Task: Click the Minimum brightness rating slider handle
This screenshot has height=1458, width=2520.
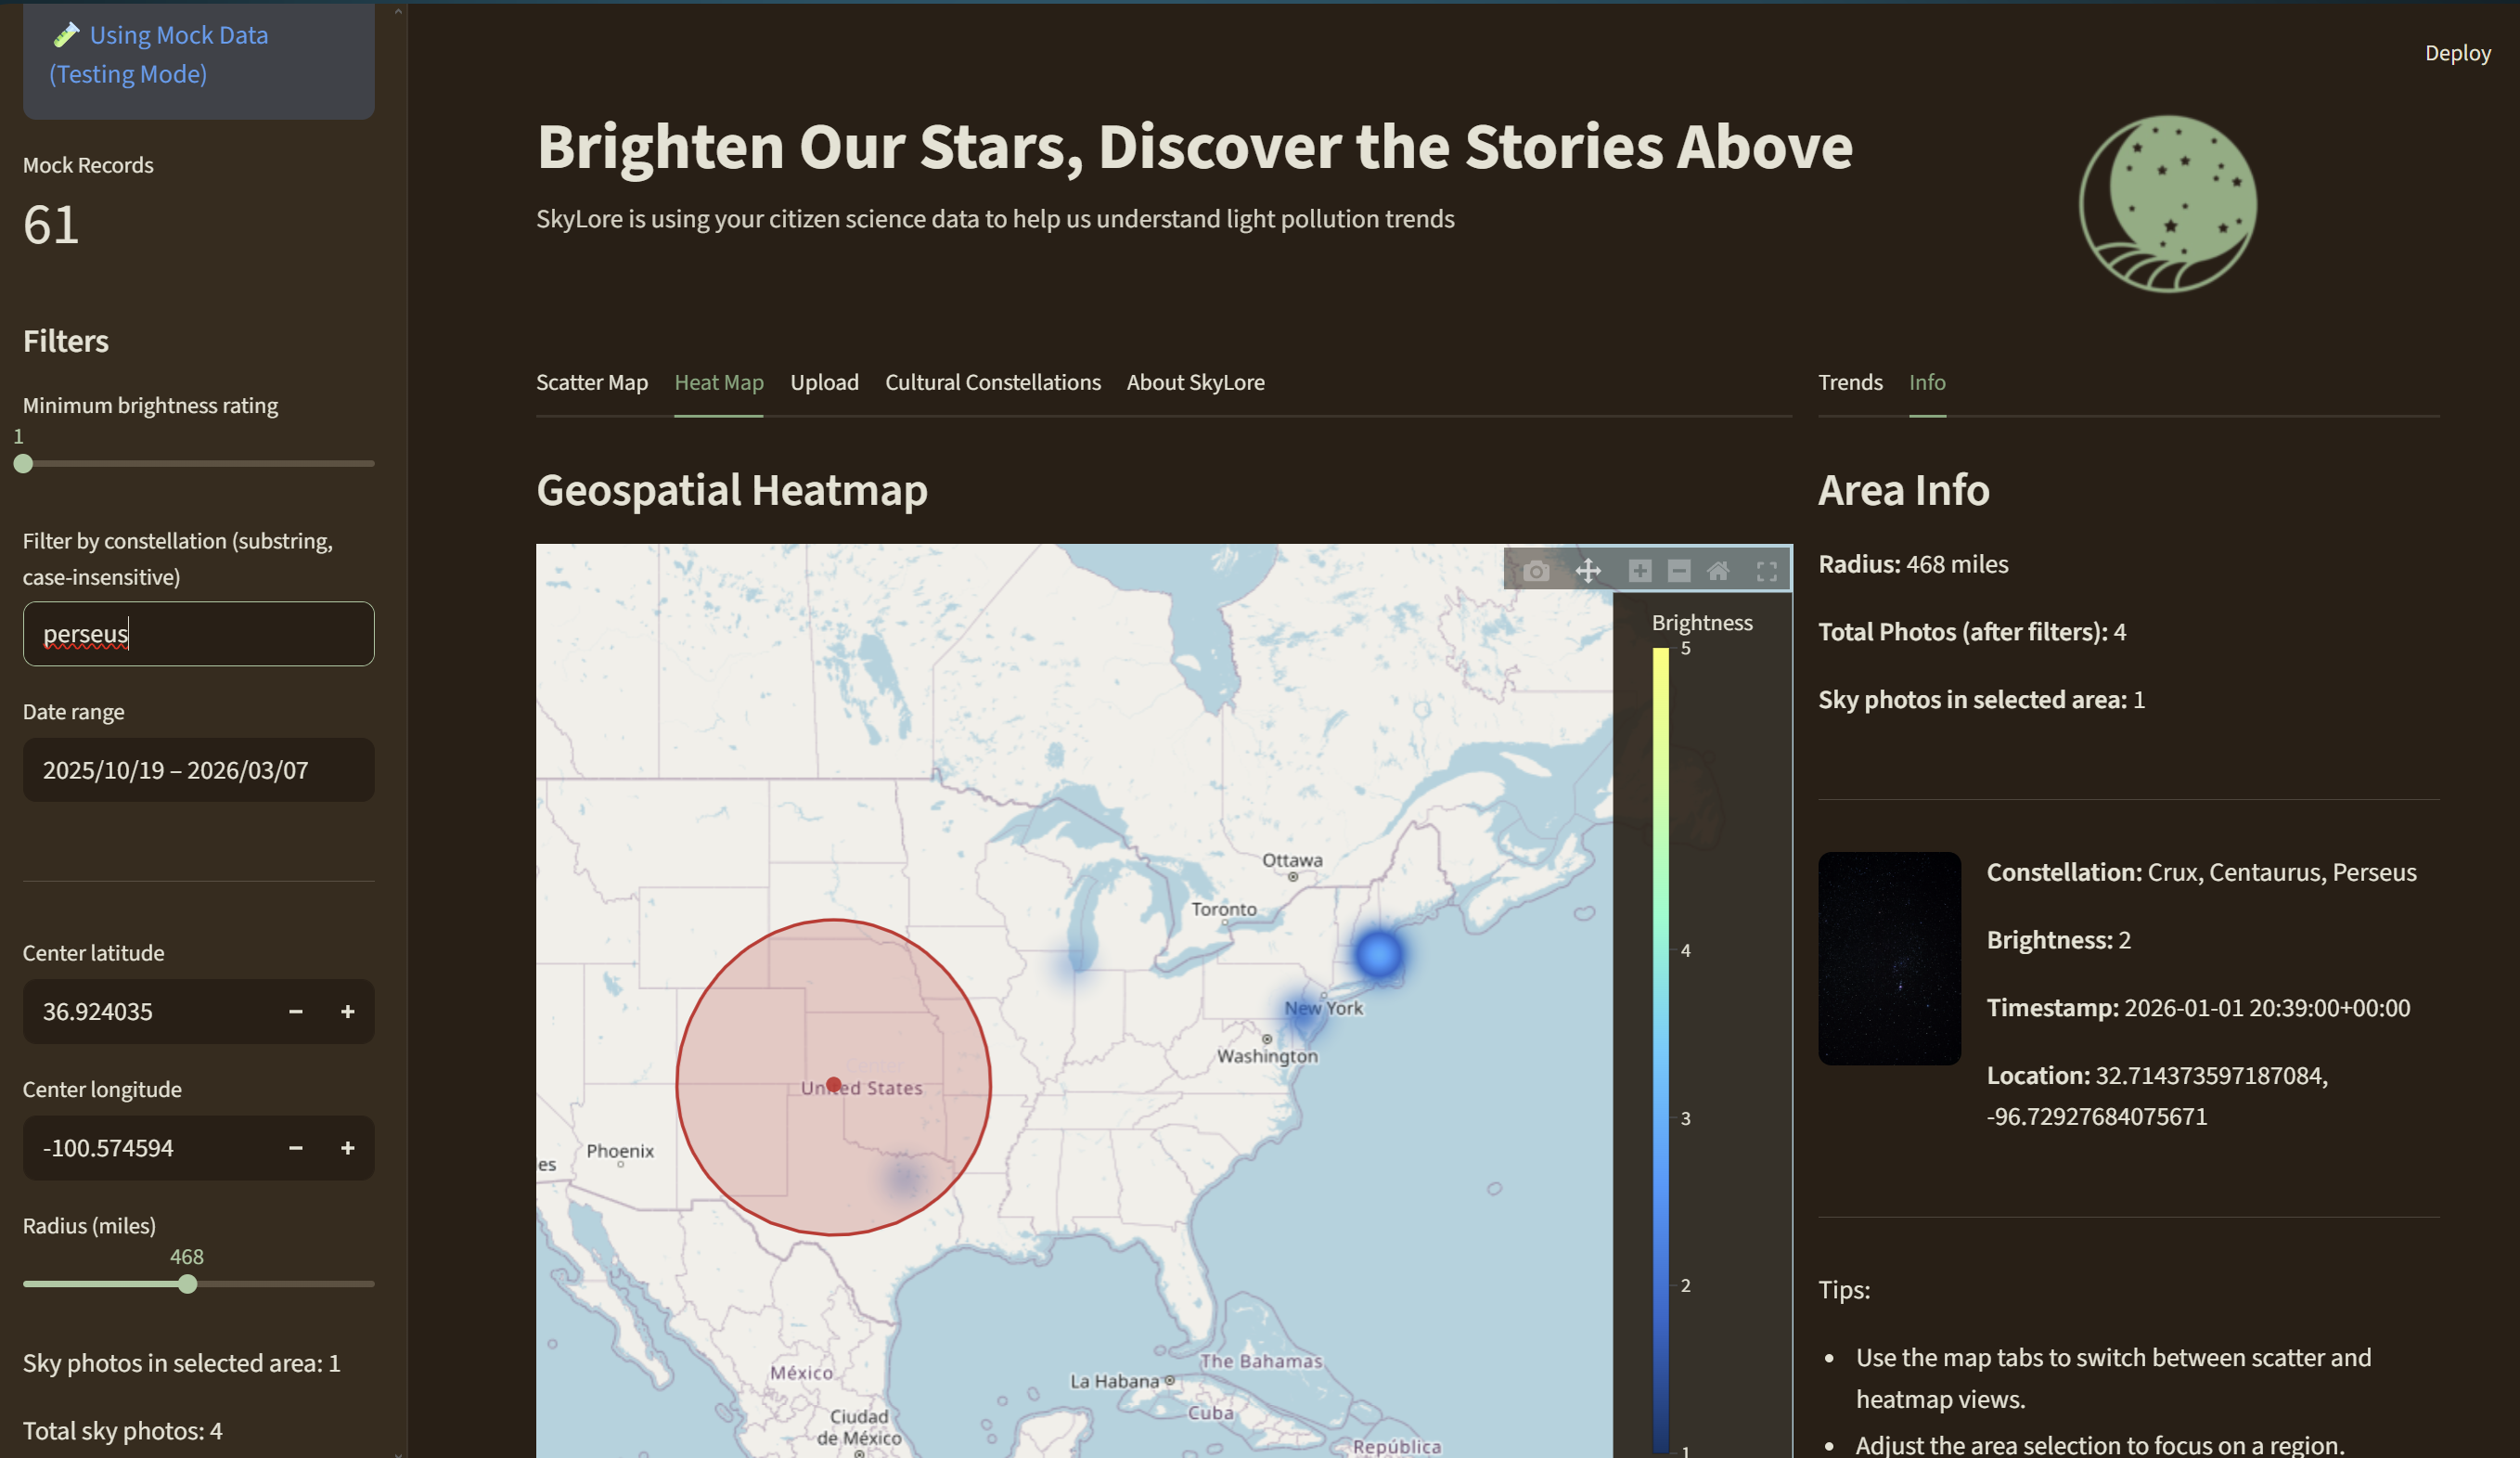Action: (x=24, y=464)
